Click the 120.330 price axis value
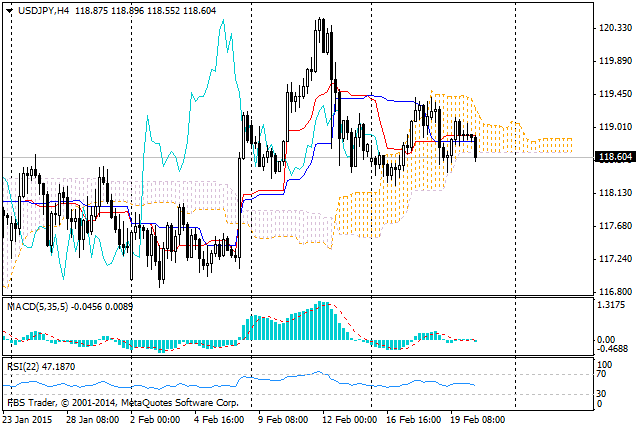 [x=613, y=27]
